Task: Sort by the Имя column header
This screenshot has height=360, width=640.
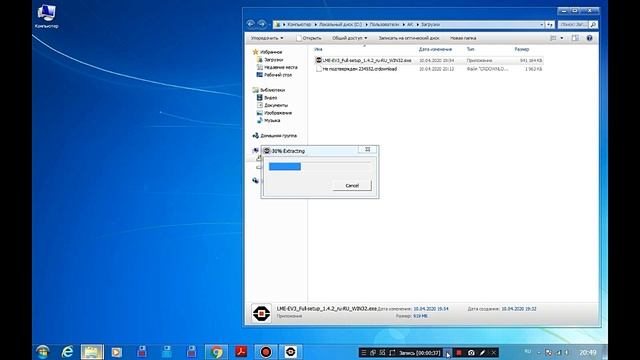Action: 318,49
